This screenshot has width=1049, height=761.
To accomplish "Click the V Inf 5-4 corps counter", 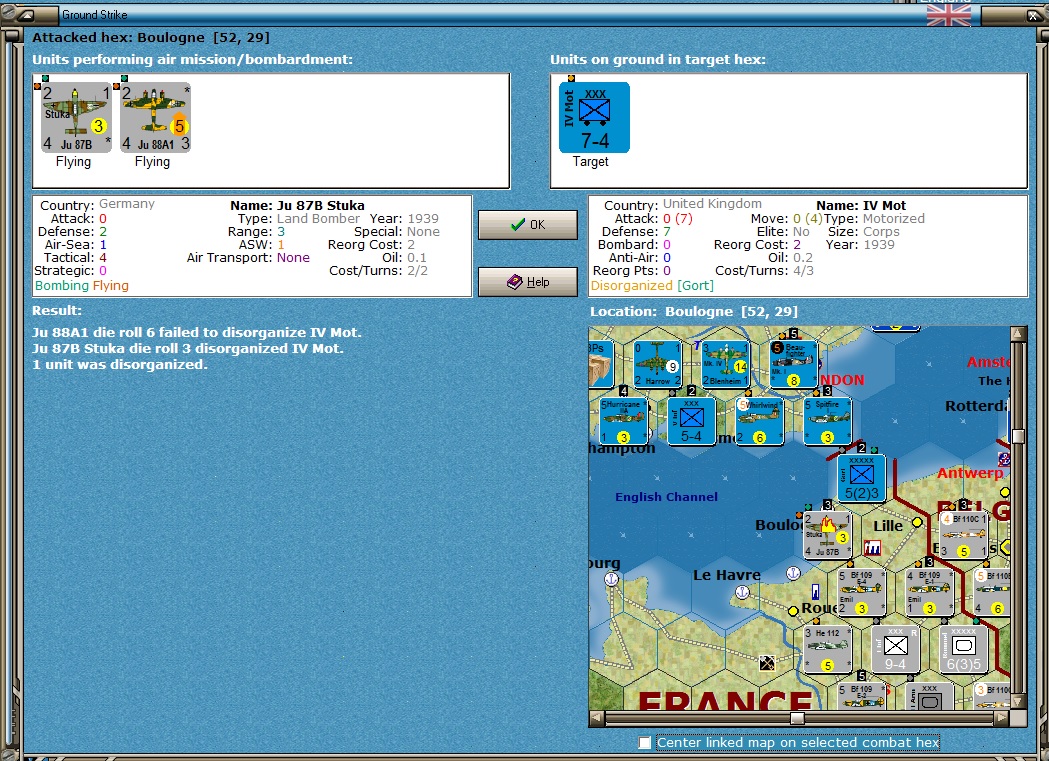I will 691,421.
